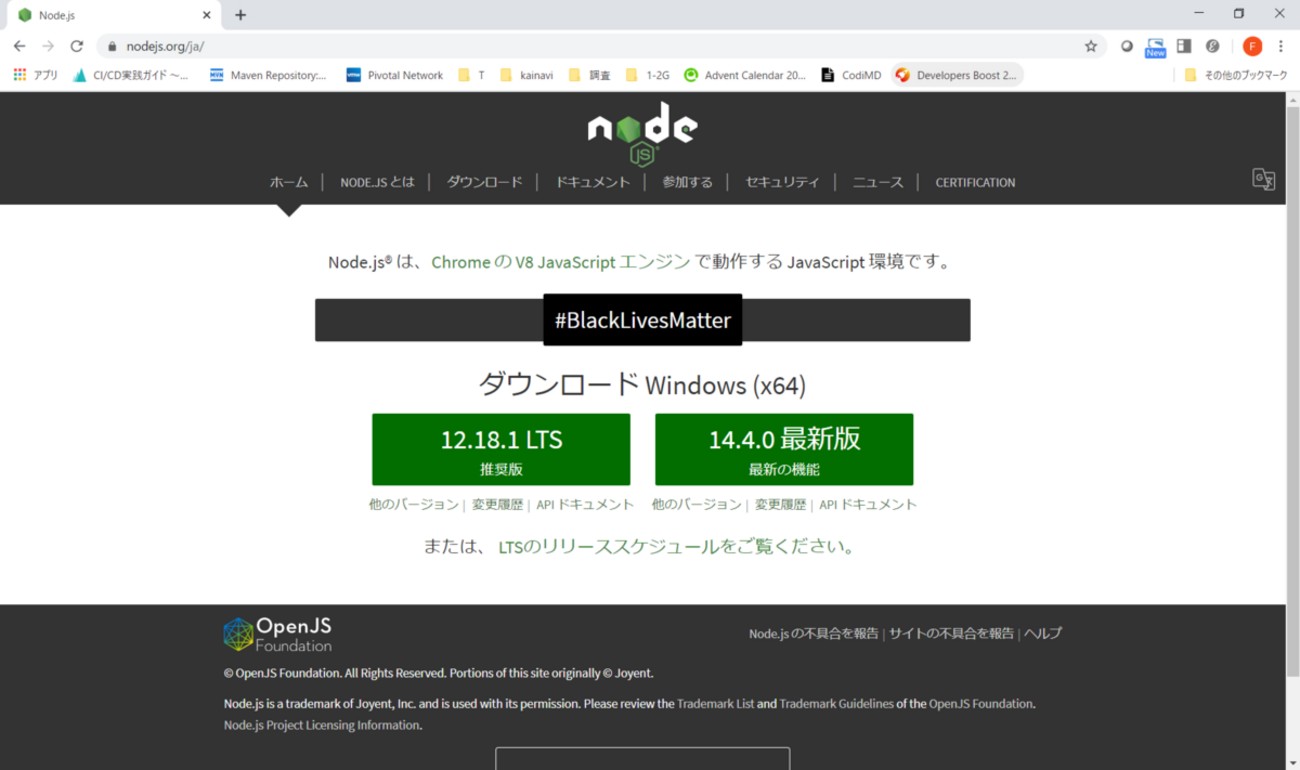Open the セキュリティ navigation item
The width and height of the screenshot is (1300, 770).
pyautogui.click(x=782, y=182)
